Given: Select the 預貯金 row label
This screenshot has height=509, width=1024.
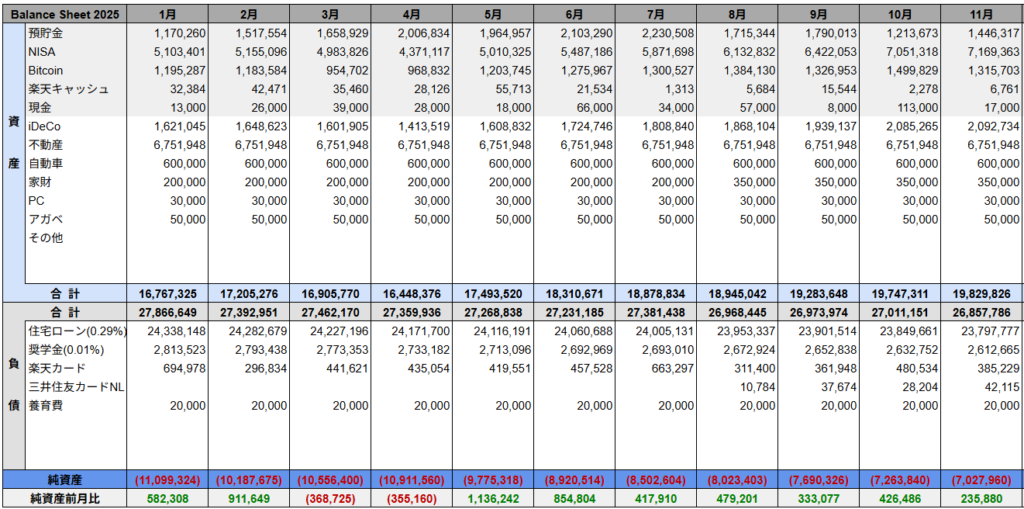Looking at the screenshot, I should tap(47, 33).
